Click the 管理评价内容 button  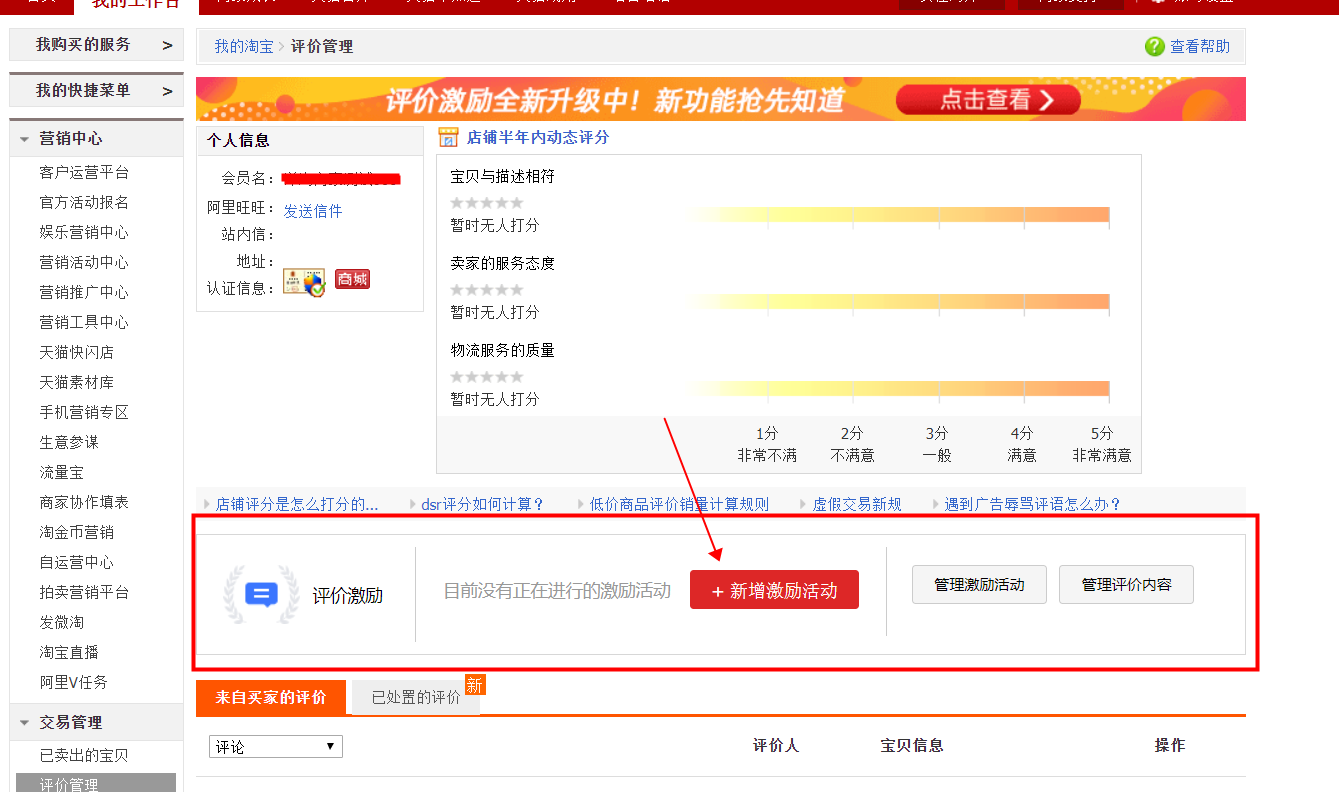pyautogui.click(x=1126, y=584)
